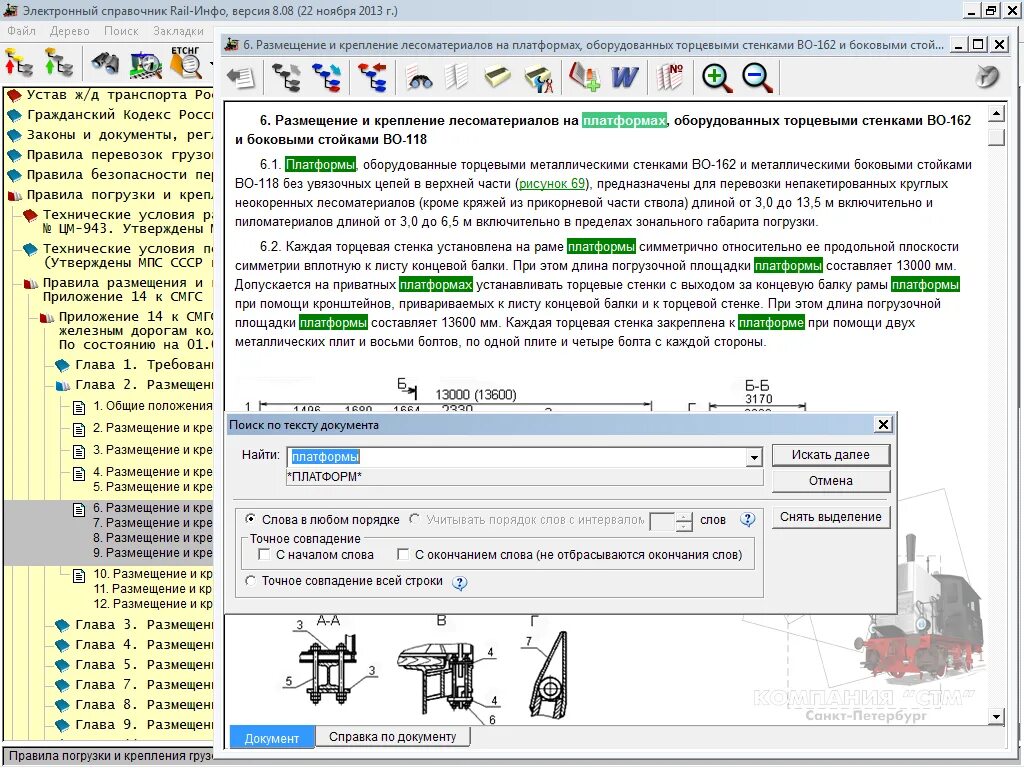
Task: Switch to the Документ tab
Action: tap(272, 737)
